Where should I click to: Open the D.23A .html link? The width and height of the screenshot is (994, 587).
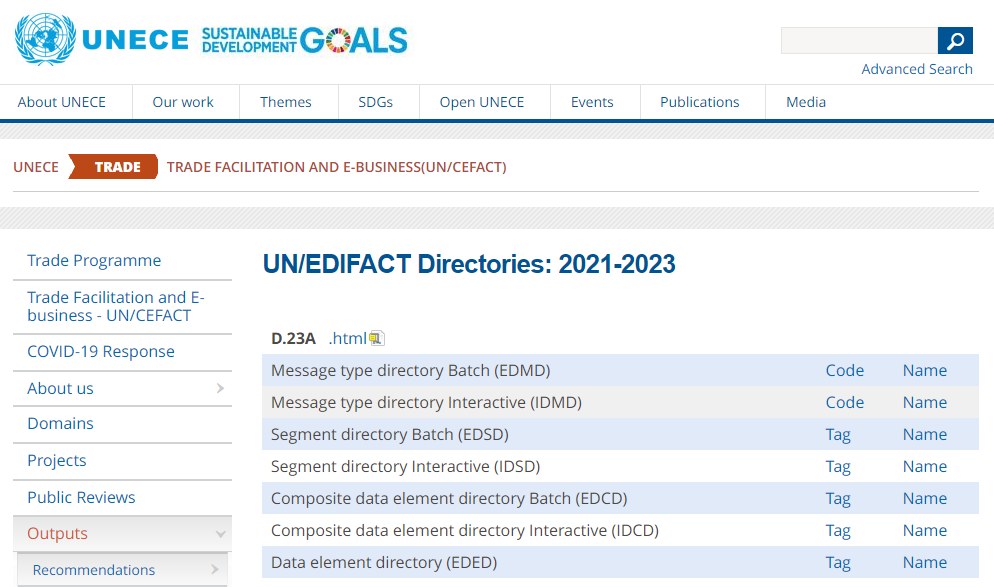[347, 339]
